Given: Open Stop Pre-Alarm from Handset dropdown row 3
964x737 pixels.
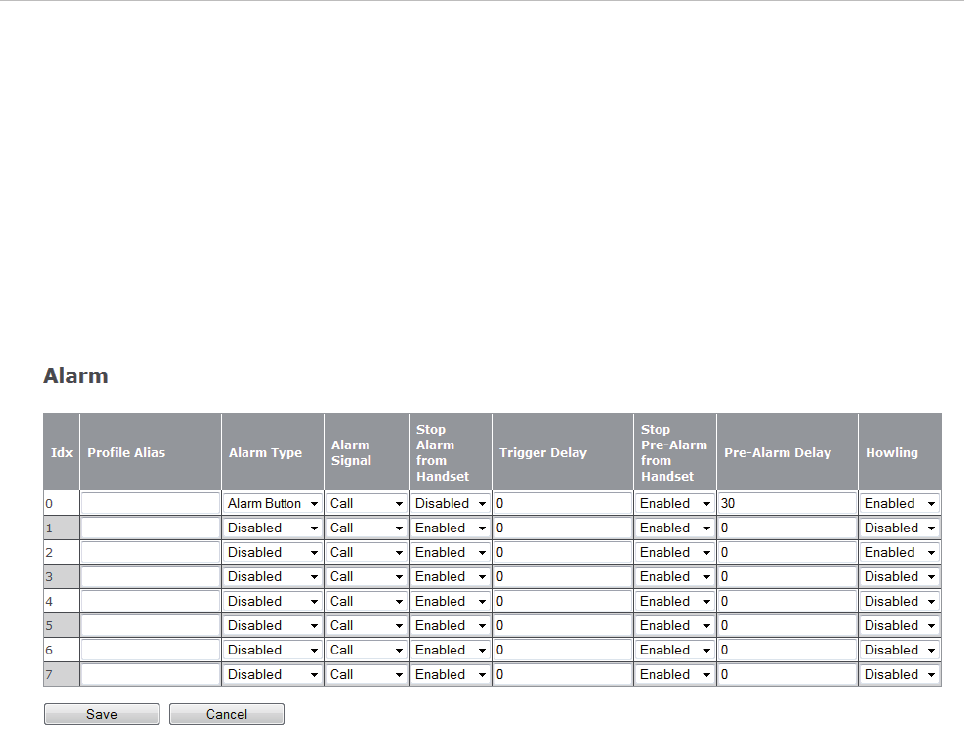Looking at the screenshot, I should click(x=675, y=577).
